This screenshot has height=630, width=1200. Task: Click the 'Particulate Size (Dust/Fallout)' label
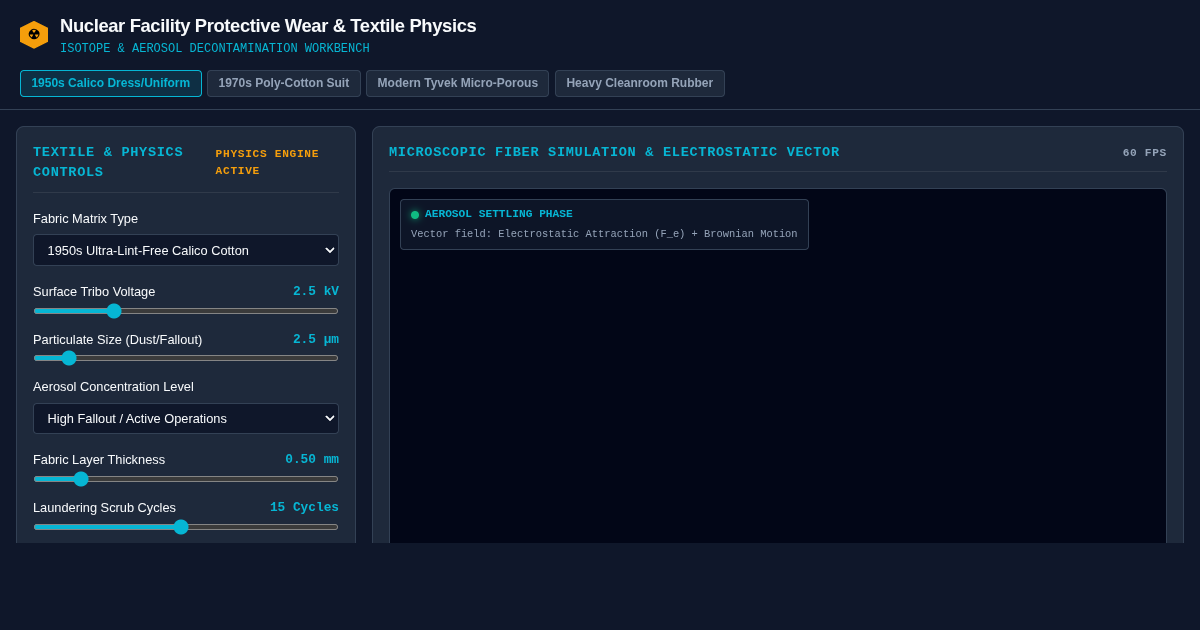click(x=118, y=340)
